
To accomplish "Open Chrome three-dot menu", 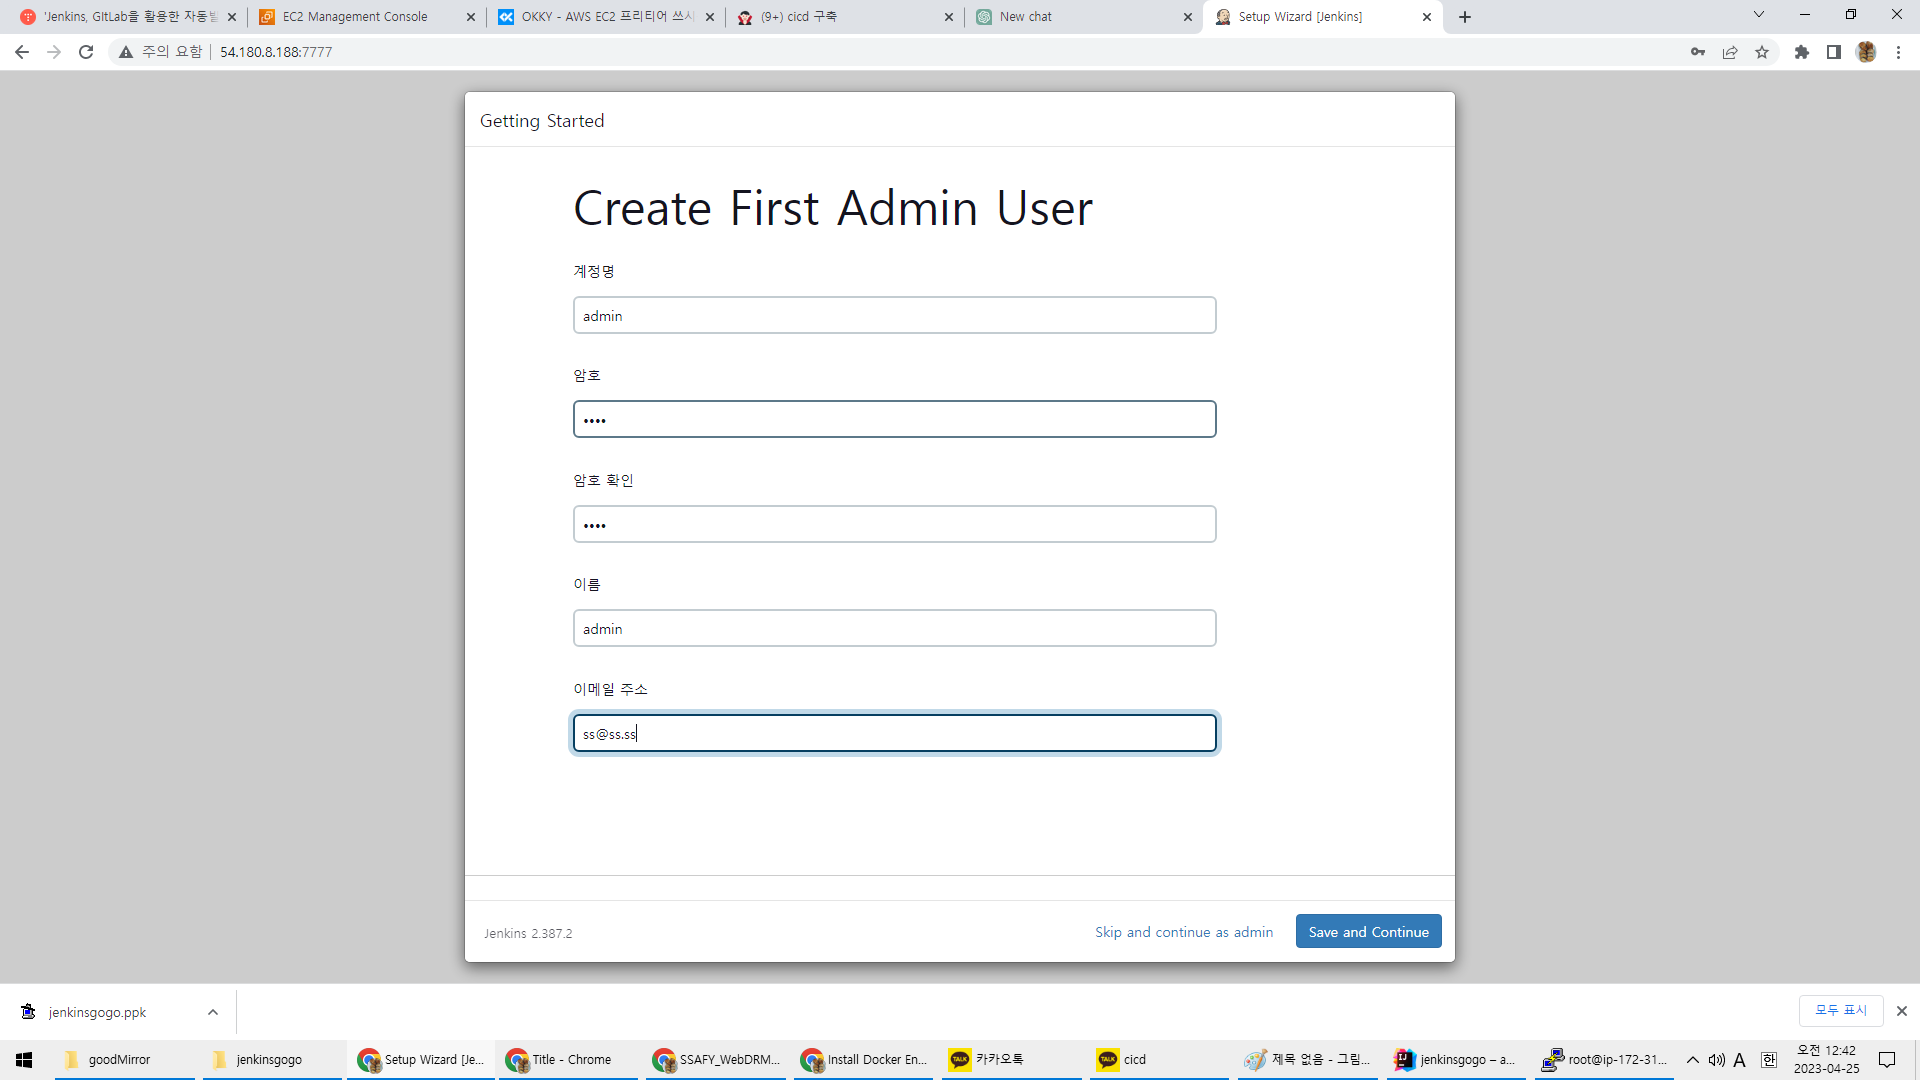I will (1898, 52).
